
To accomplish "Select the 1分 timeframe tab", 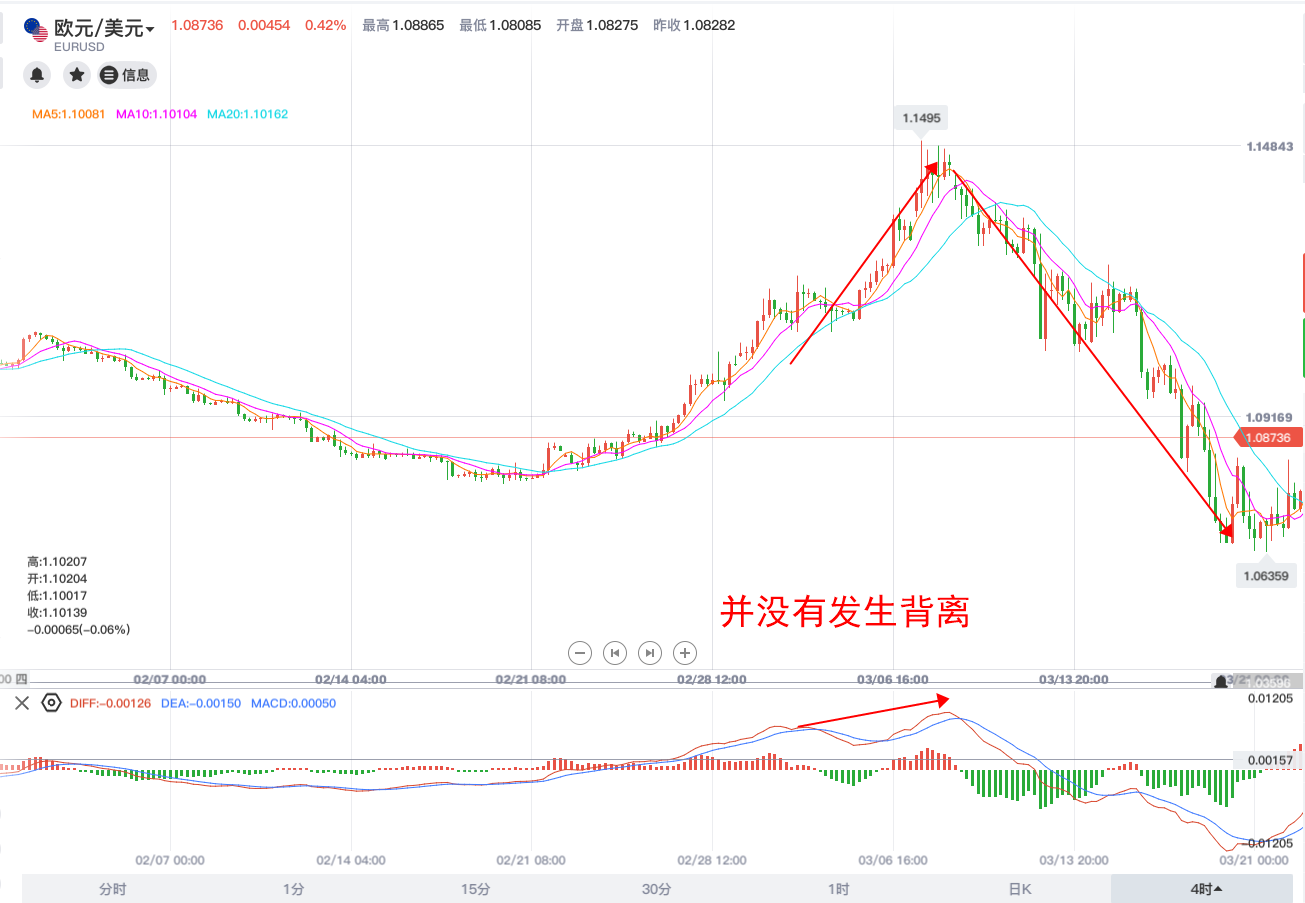I will pos(293,889).
